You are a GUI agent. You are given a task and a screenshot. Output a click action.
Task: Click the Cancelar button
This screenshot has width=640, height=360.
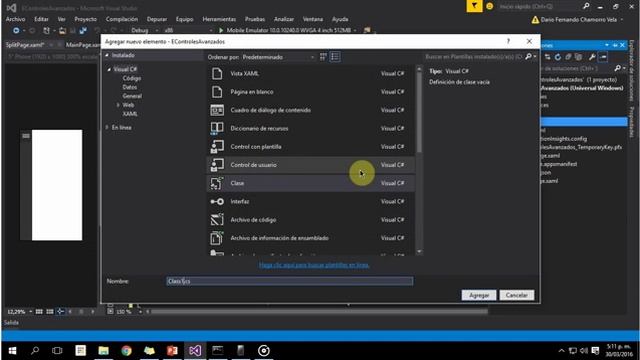coord(516,295)
